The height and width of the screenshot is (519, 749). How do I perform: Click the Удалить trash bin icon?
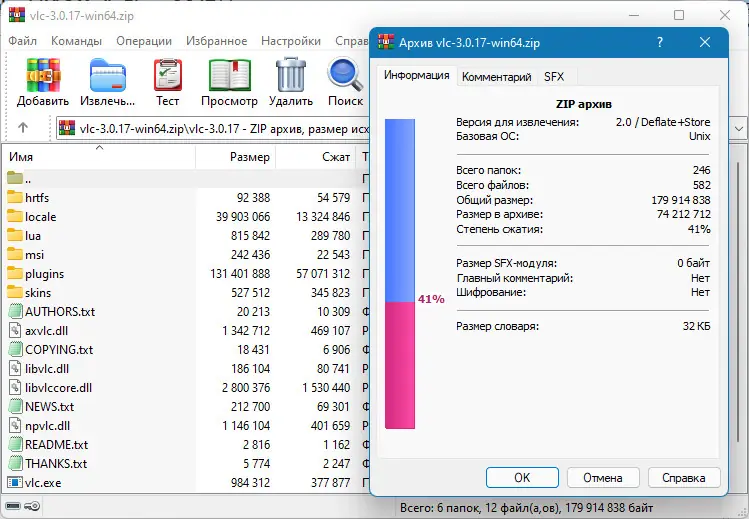[290, 74]
